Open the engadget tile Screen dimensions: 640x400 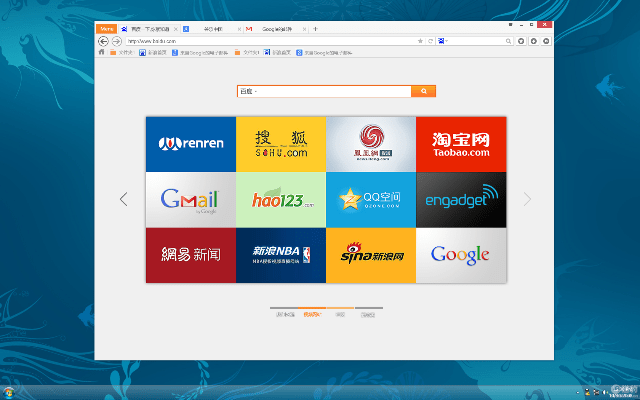(461, 200)
